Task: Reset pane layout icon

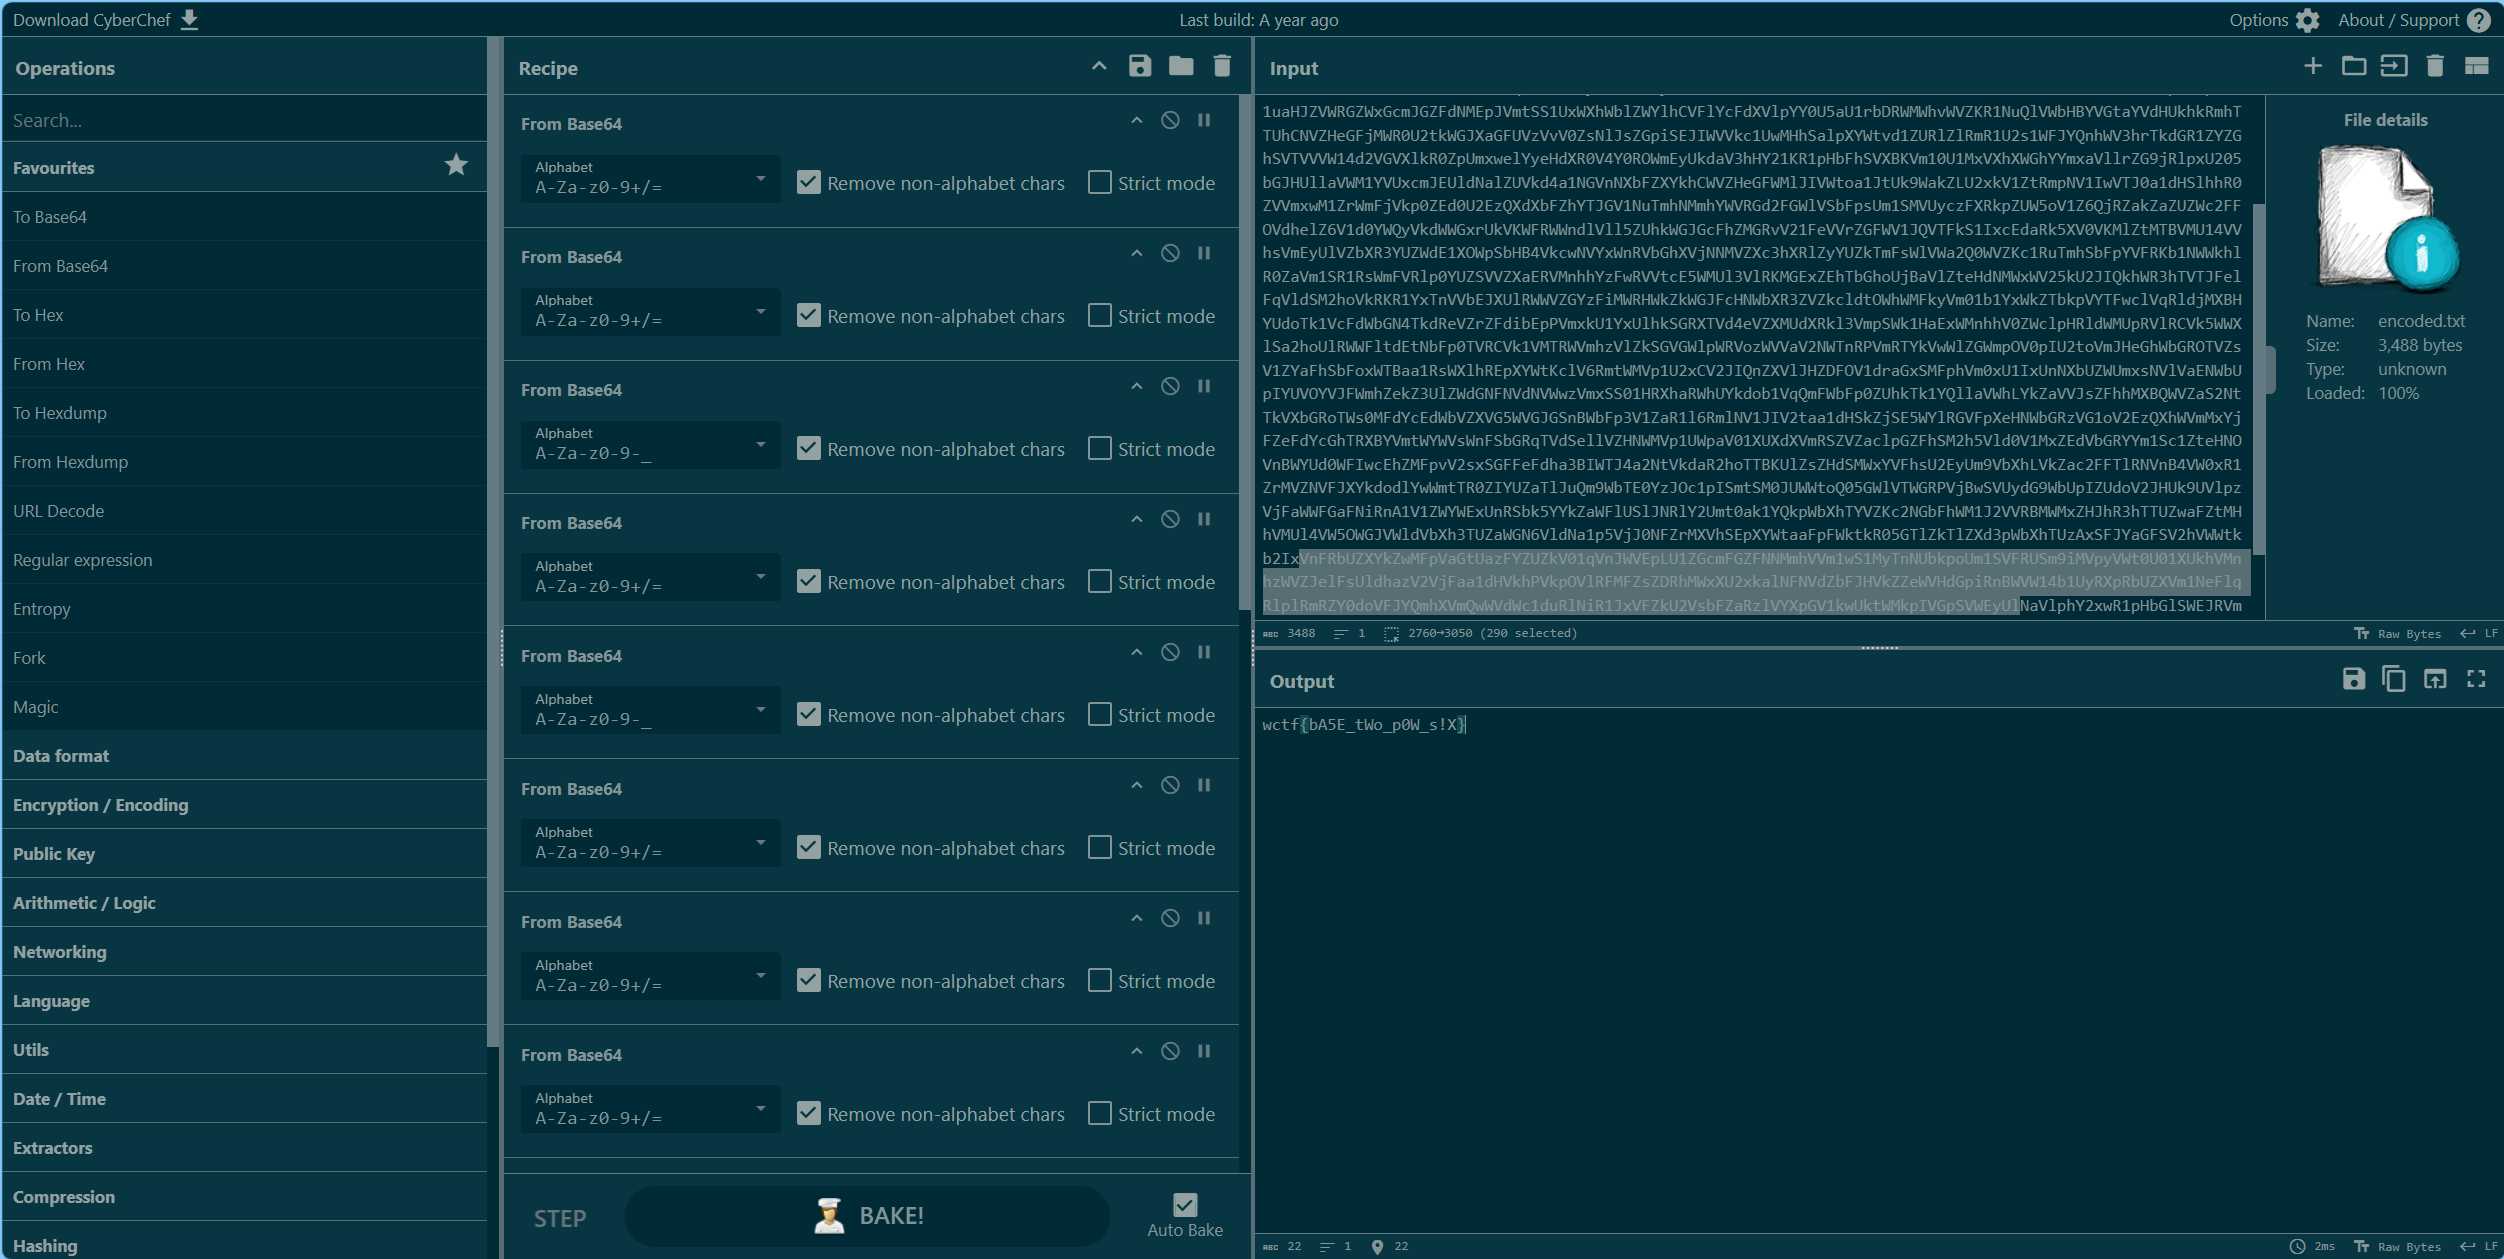Action: (x=2476, y=66)
